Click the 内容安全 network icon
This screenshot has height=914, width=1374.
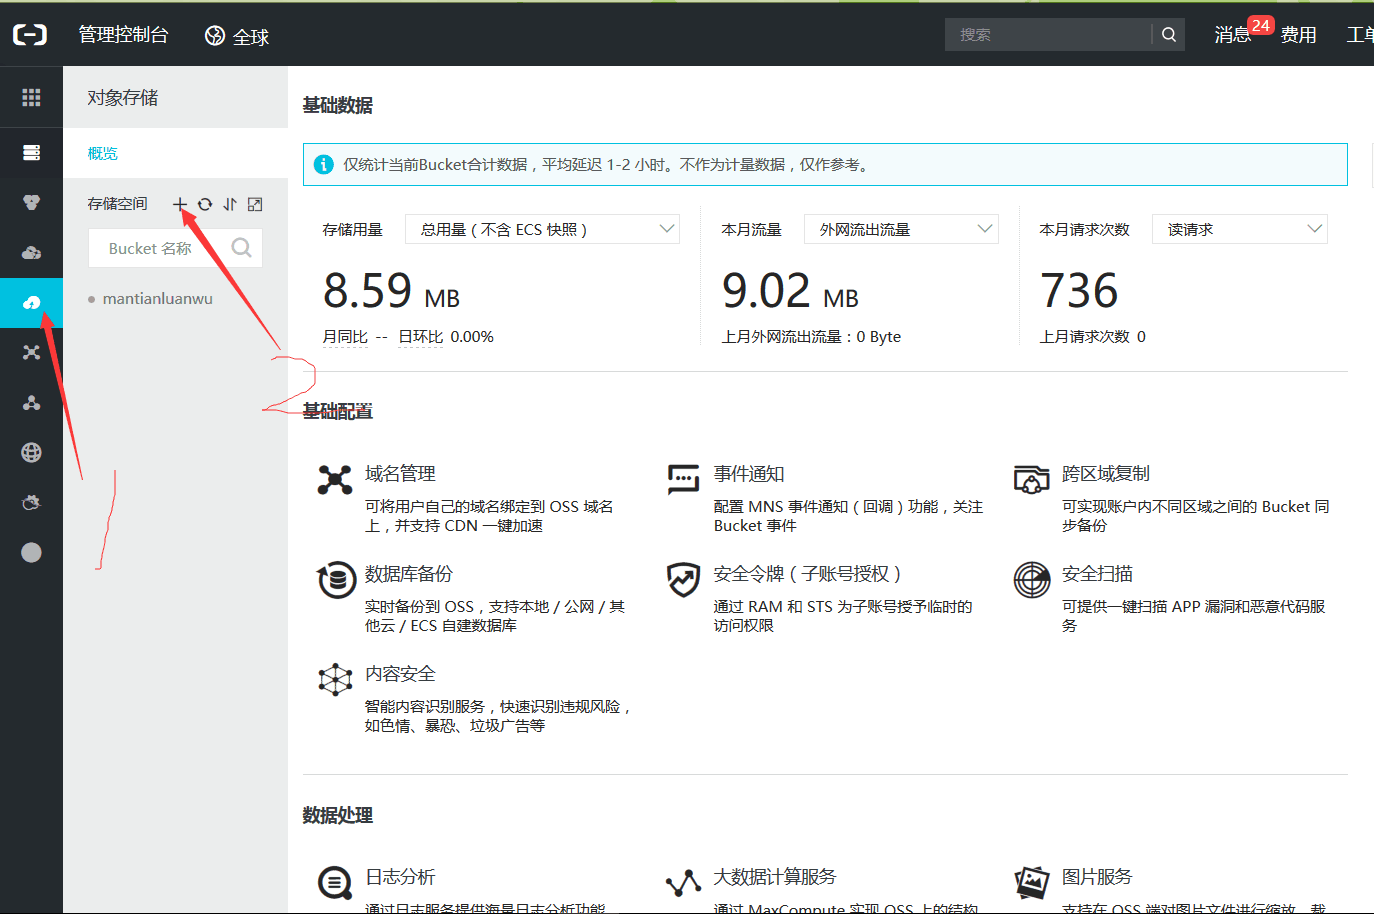click(x=335, y=680)
